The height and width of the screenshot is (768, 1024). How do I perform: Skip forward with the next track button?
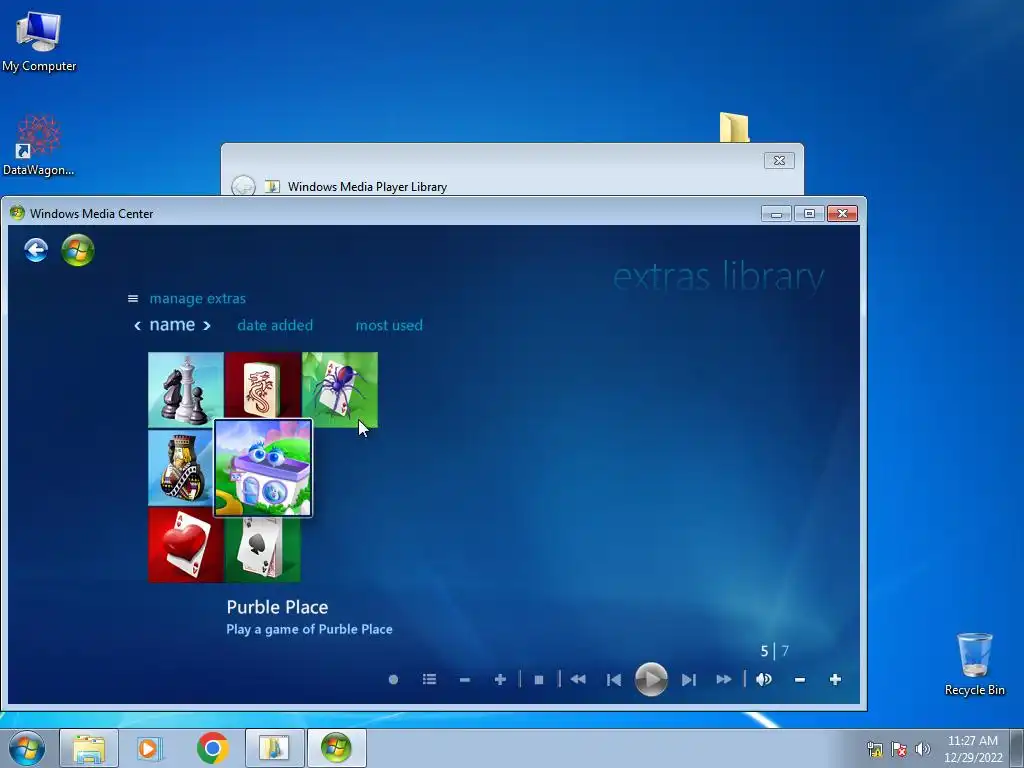pyautogui.click(x=688, y=680)
